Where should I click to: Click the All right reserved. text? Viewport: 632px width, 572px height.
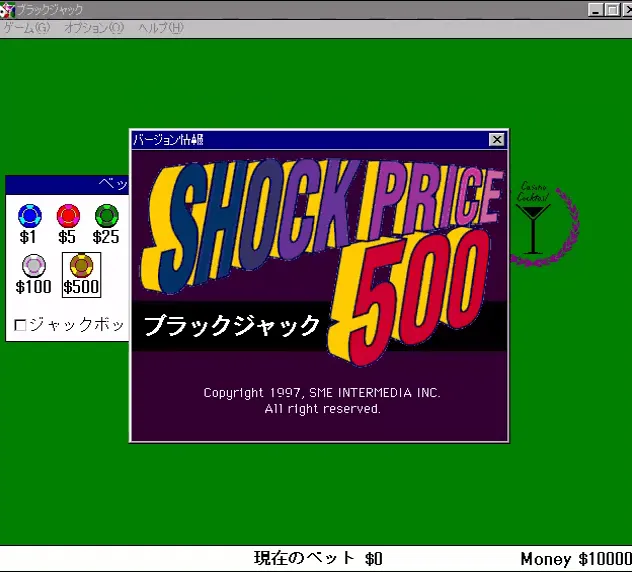click(322, 409)
